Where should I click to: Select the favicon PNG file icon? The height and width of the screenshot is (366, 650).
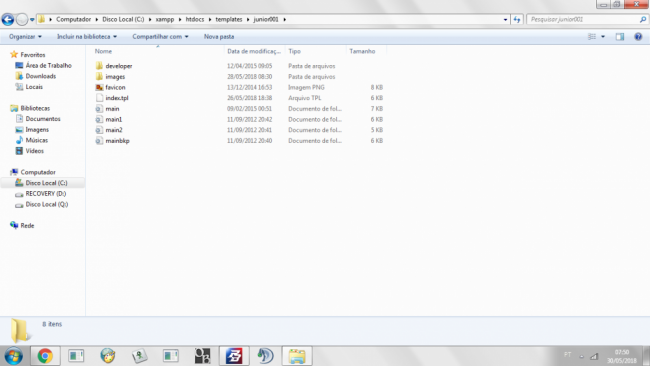click(x=99, y=87)
